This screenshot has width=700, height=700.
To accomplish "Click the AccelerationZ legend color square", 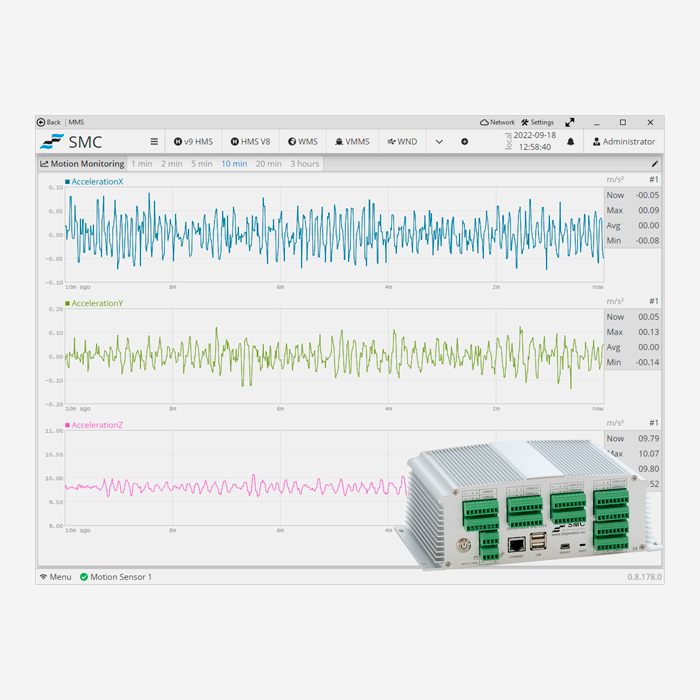I will click(x=67, y=425).
